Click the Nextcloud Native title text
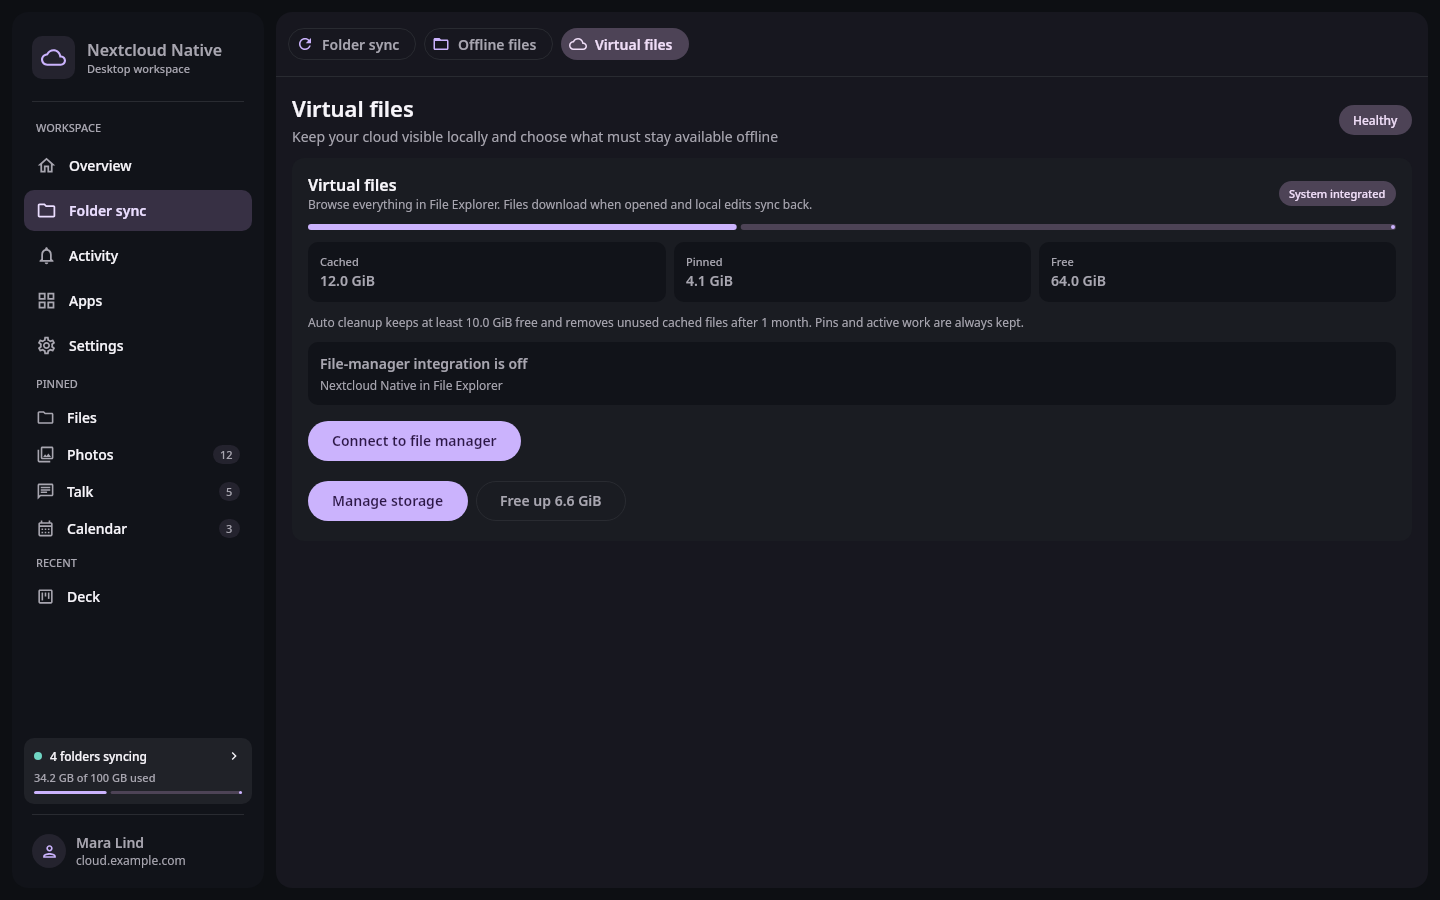 click(x=154, y=50)
